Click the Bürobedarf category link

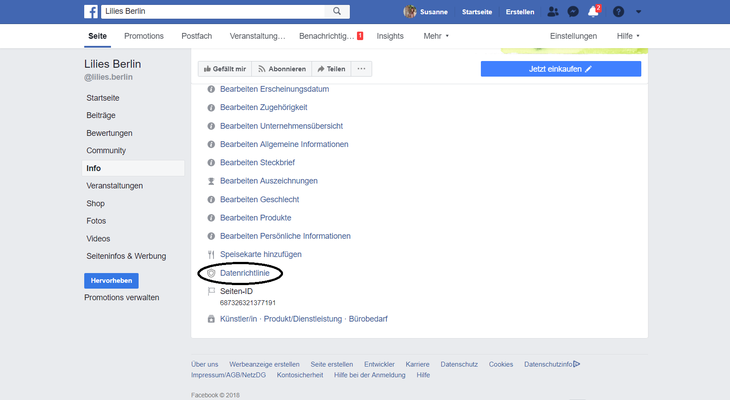click(x=368, y=319)
